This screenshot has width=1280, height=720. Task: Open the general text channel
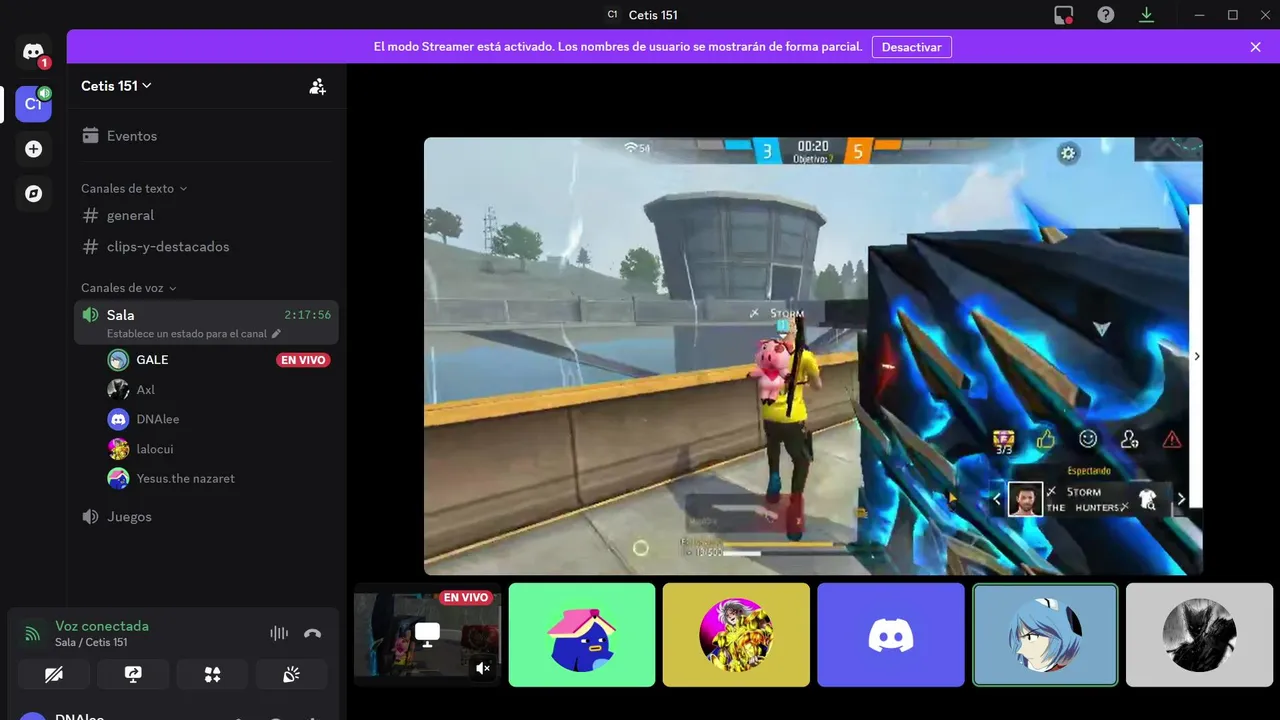pos(206,215)
